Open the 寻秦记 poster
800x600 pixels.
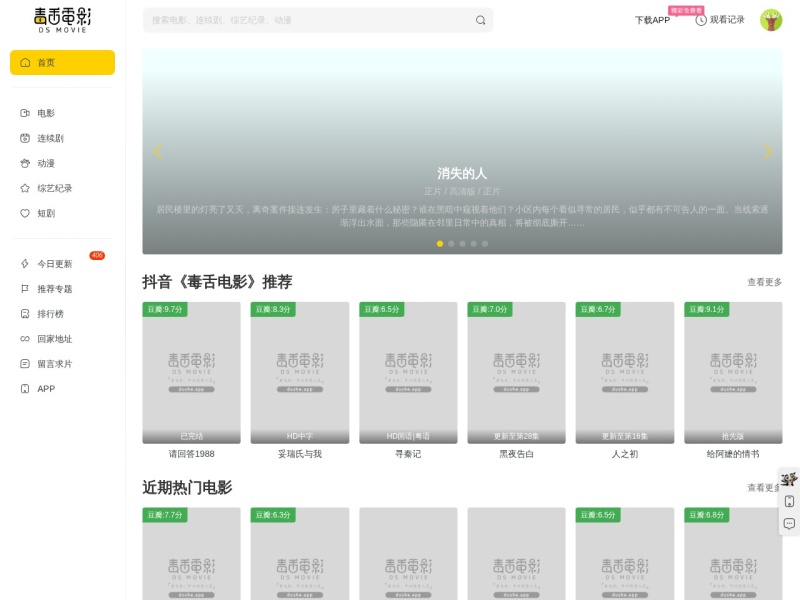point(408,372)
